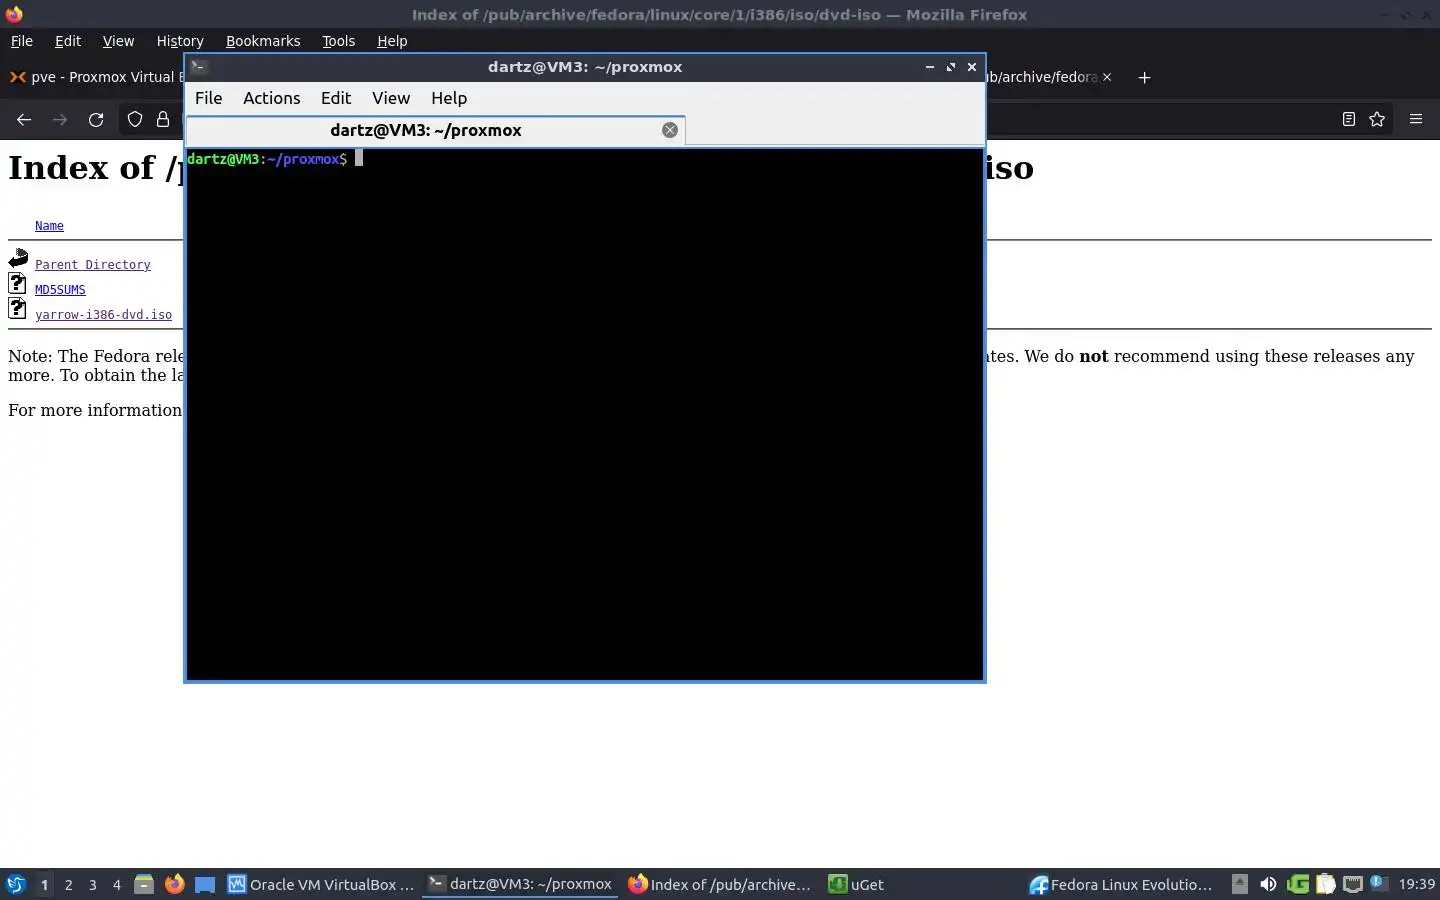Switch to workspace 1
1440x900 pixels.
(44, 884)
